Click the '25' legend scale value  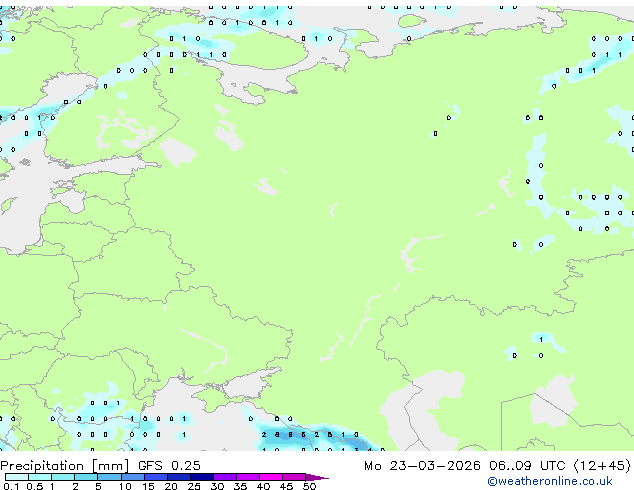[194, 486]
